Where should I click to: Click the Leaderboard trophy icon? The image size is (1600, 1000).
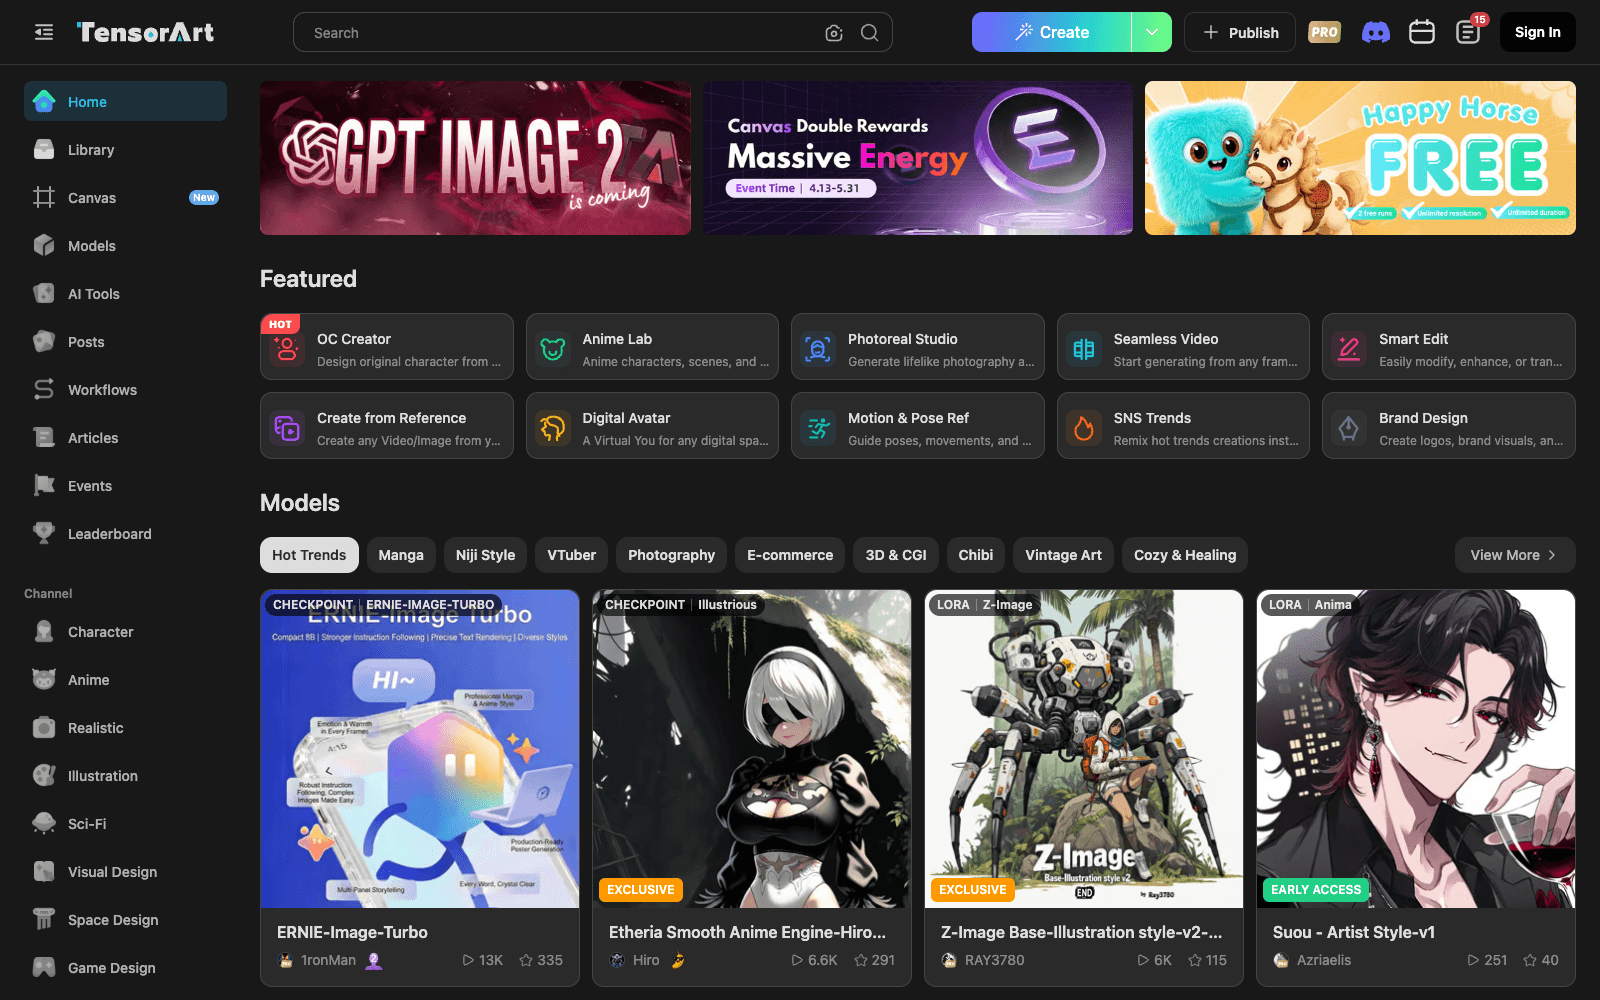44,534
